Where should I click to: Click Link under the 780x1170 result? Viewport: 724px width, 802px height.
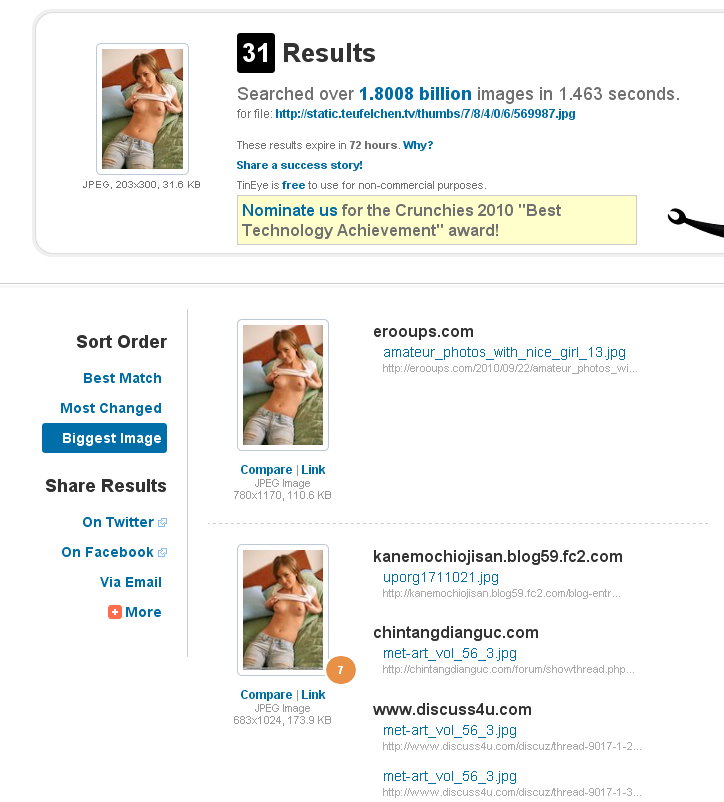pyautogui.click(x=313, y=470)
